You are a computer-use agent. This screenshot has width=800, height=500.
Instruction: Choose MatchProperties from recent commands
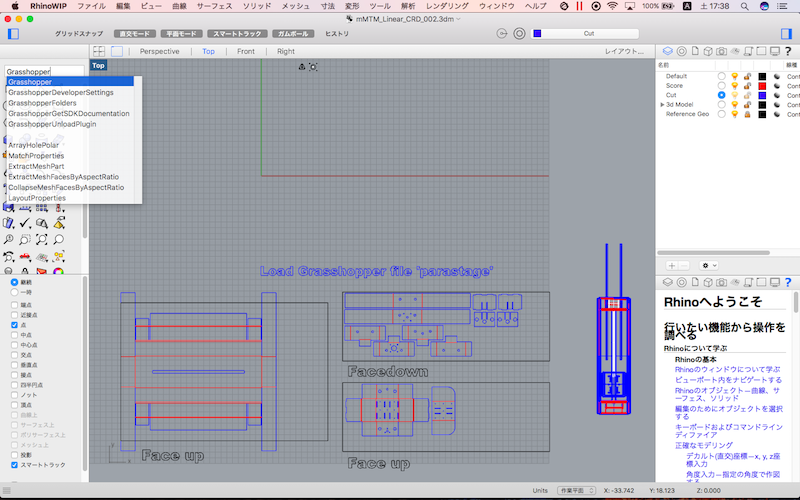point(36,156)
